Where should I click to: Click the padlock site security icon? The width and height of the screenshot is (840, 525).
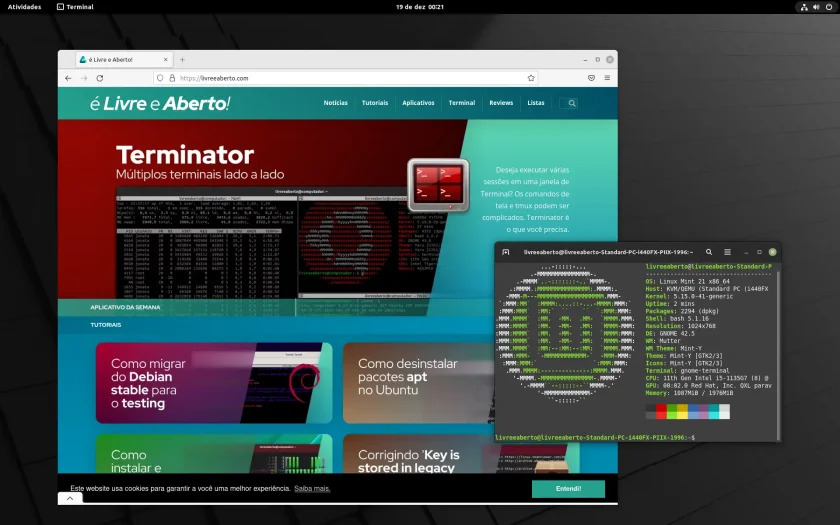(x=172, y=78)
